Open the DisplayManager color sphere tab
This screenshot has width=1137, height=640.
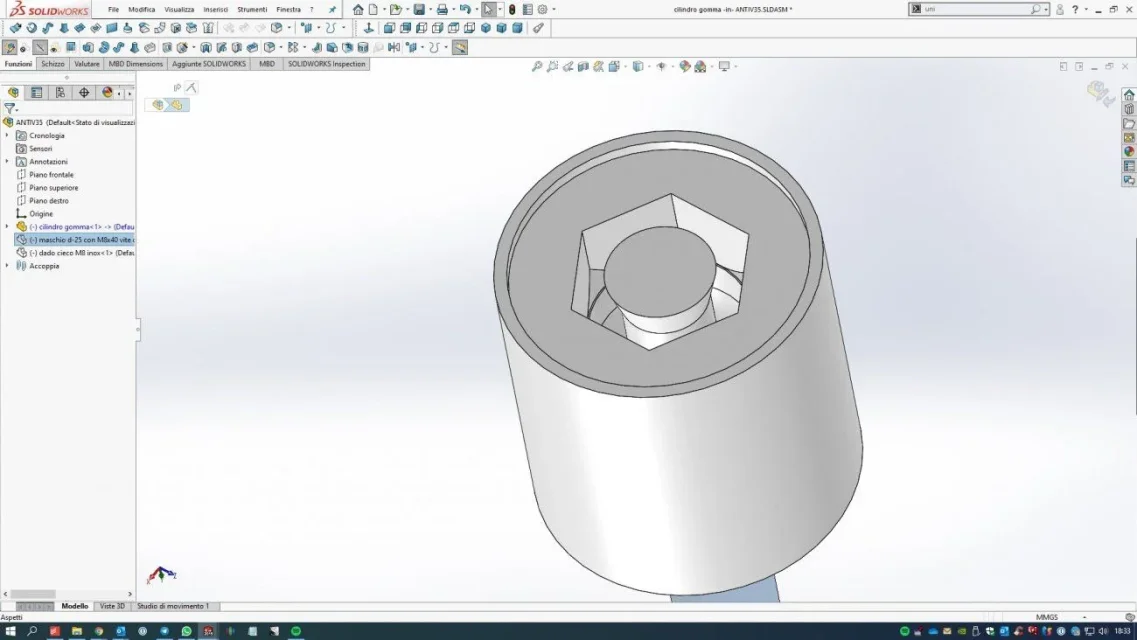(x=107, y=93)
